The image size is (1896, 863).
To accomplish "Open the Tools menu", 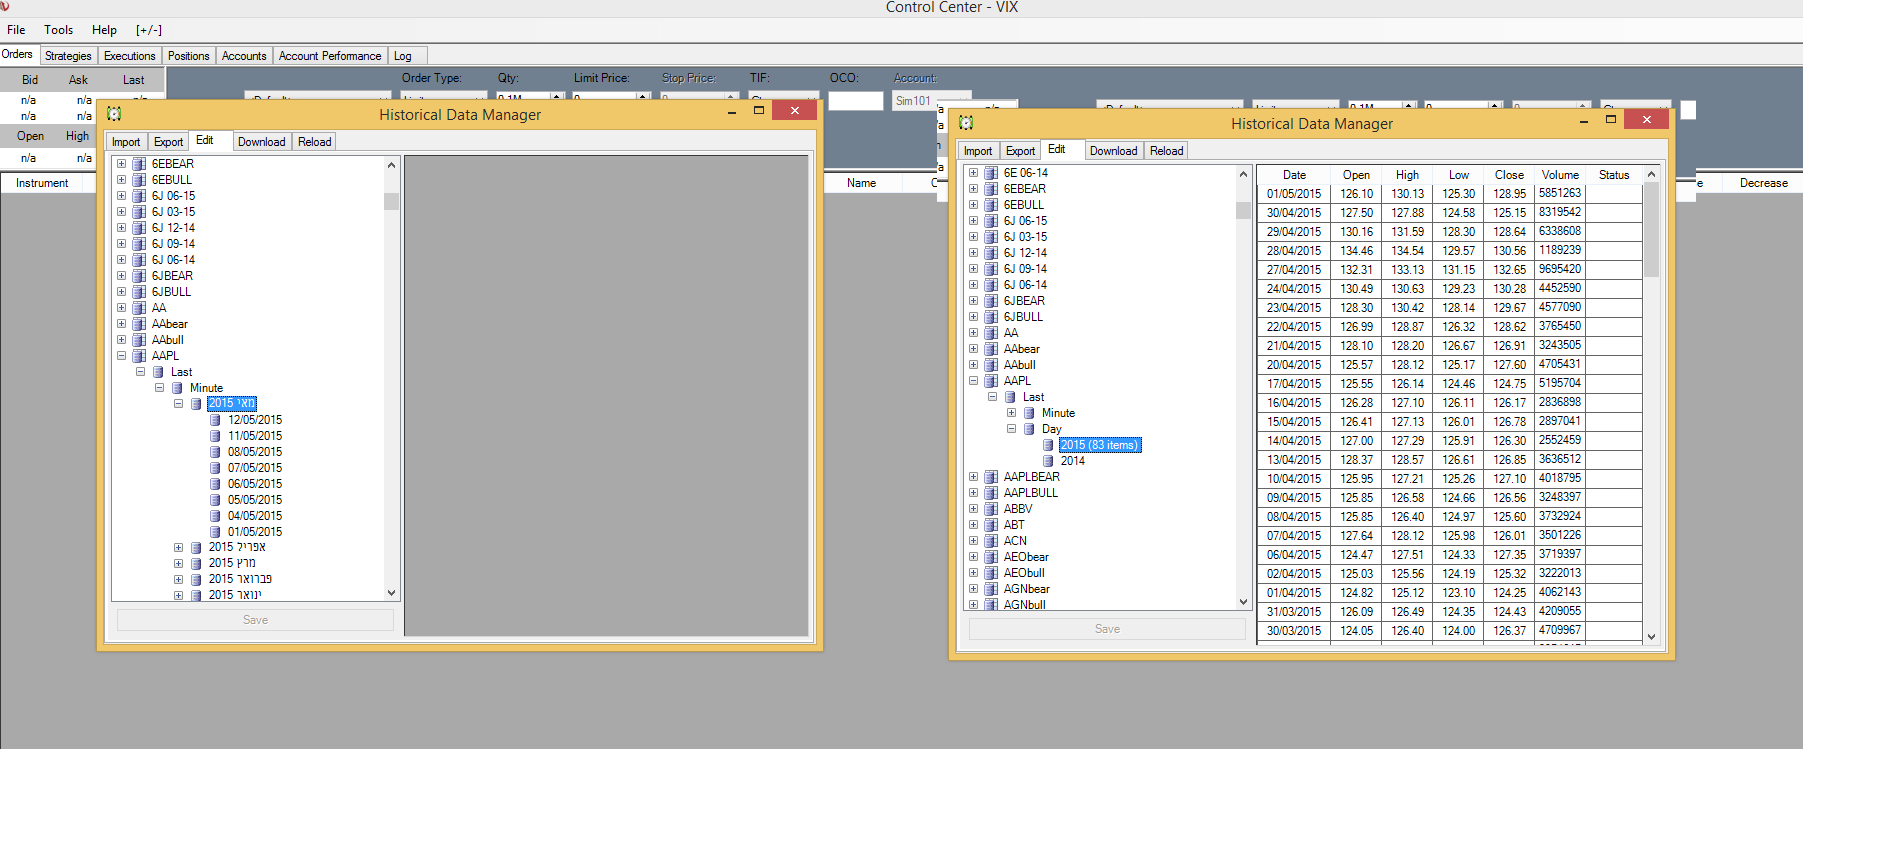I will tap(58, 30).
